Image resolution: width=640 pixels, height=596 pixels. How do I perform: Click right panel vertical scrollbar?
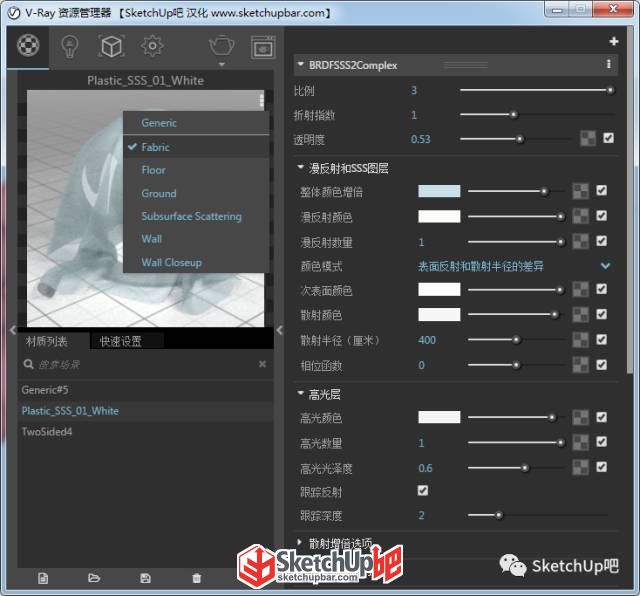pos(630,200)
